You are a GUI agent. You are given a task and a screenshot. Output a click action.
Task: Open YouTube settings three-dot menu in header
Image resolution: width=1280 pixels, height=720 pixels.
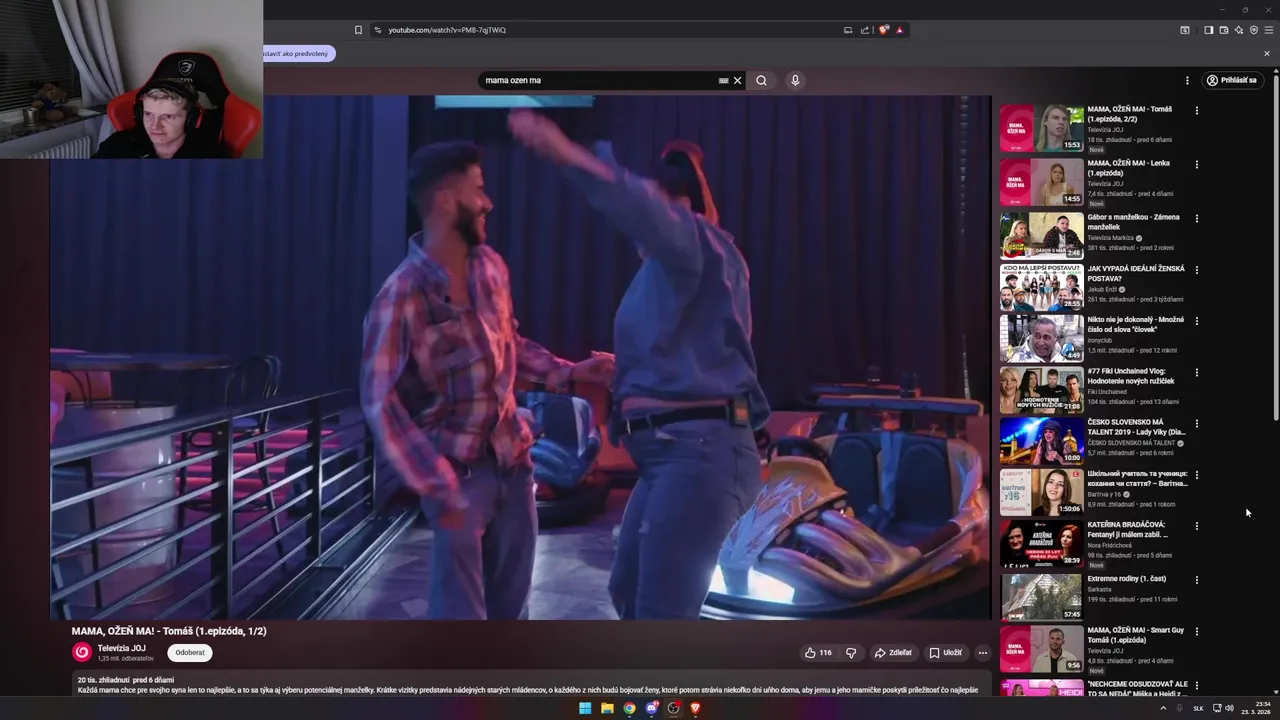pos(1187,80)
